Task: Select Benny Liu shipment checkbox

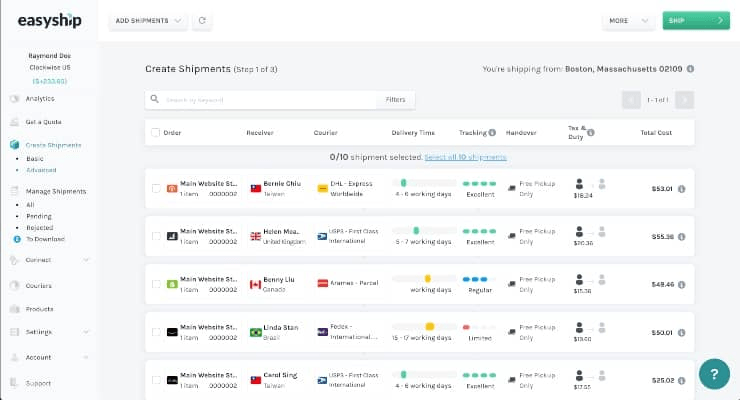Action: click(156, 284)
